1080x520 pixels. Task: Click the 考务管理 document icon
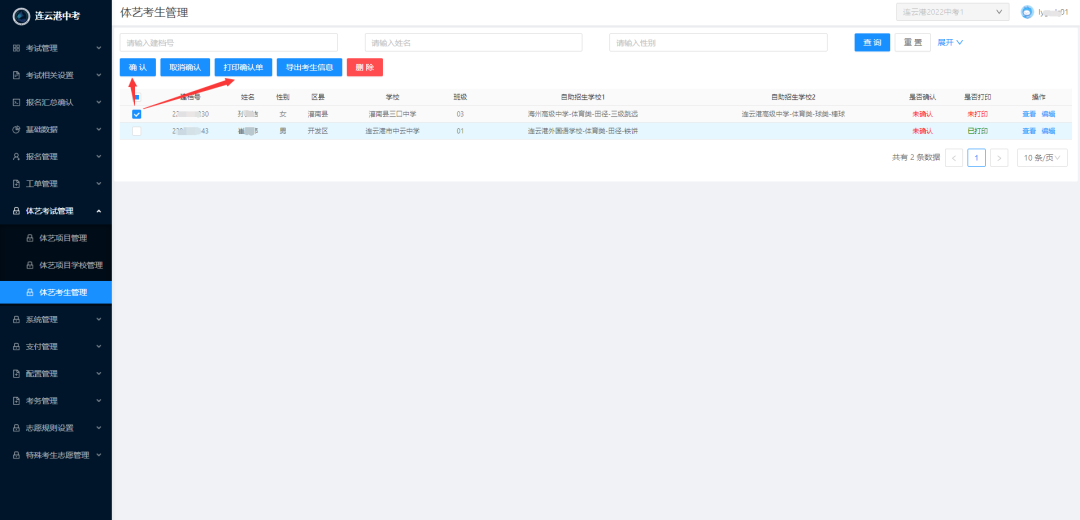[x=17, y=401]
